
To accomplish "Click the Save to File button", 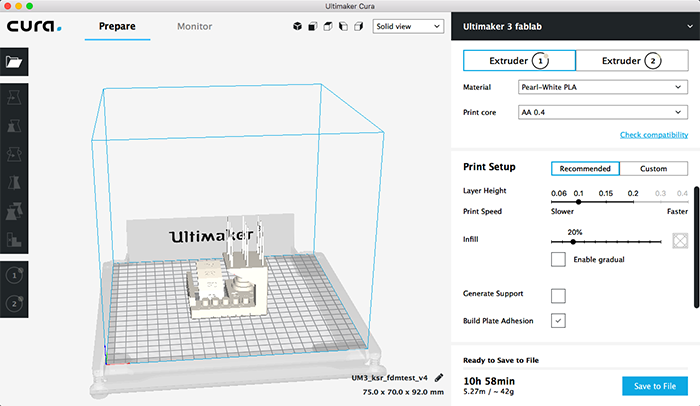I will pyautogui.click(x=655, y=386).
